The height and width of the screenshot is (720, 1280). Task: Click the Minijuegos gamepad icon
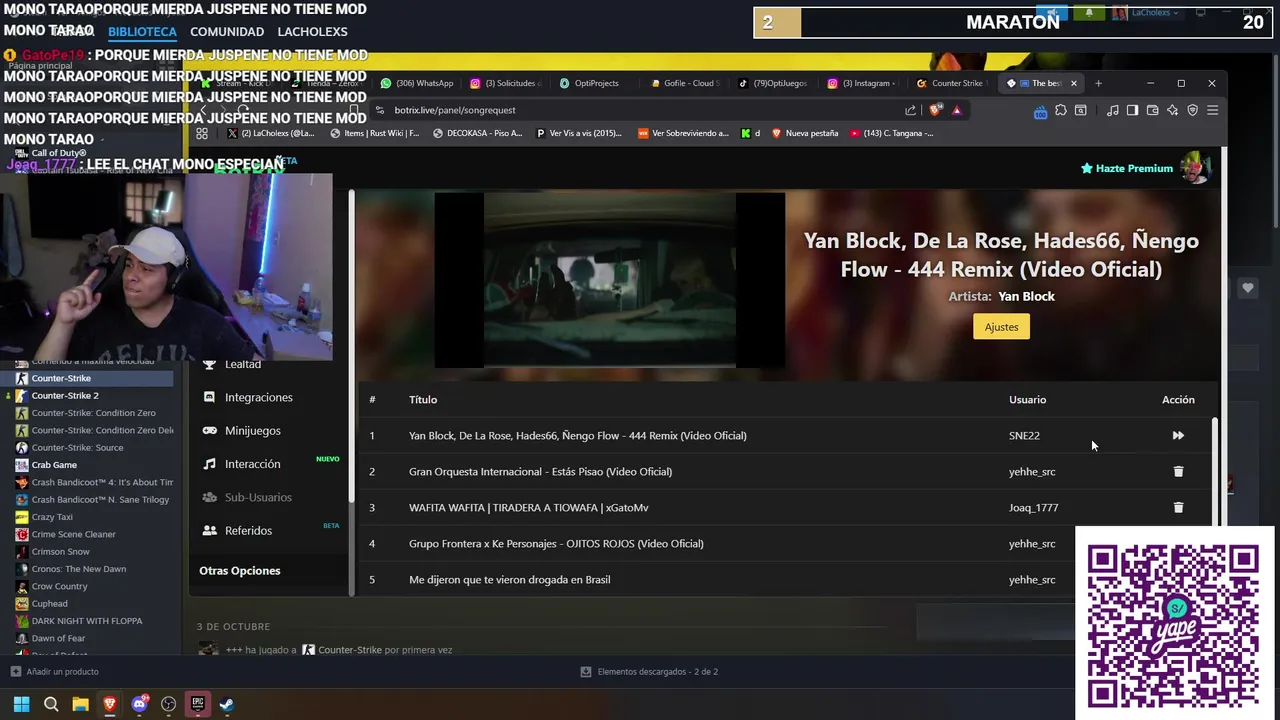coord(209,430)
